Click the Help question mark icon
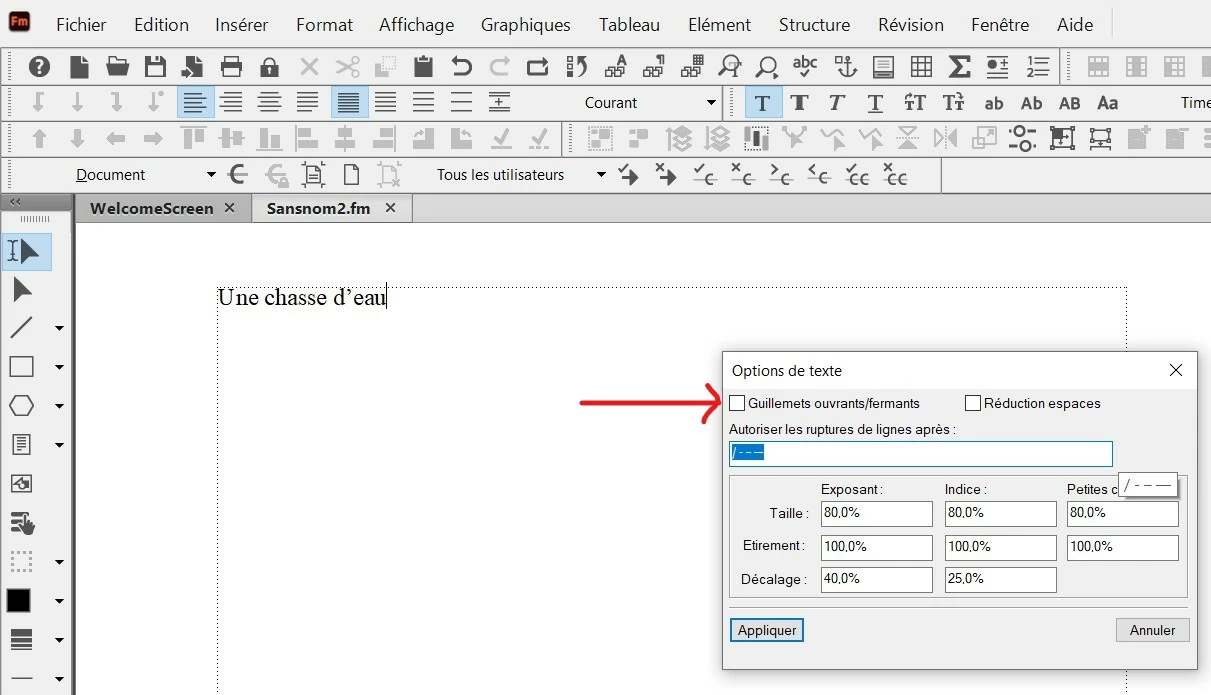The image size is (1211, 695). [39, 67]
